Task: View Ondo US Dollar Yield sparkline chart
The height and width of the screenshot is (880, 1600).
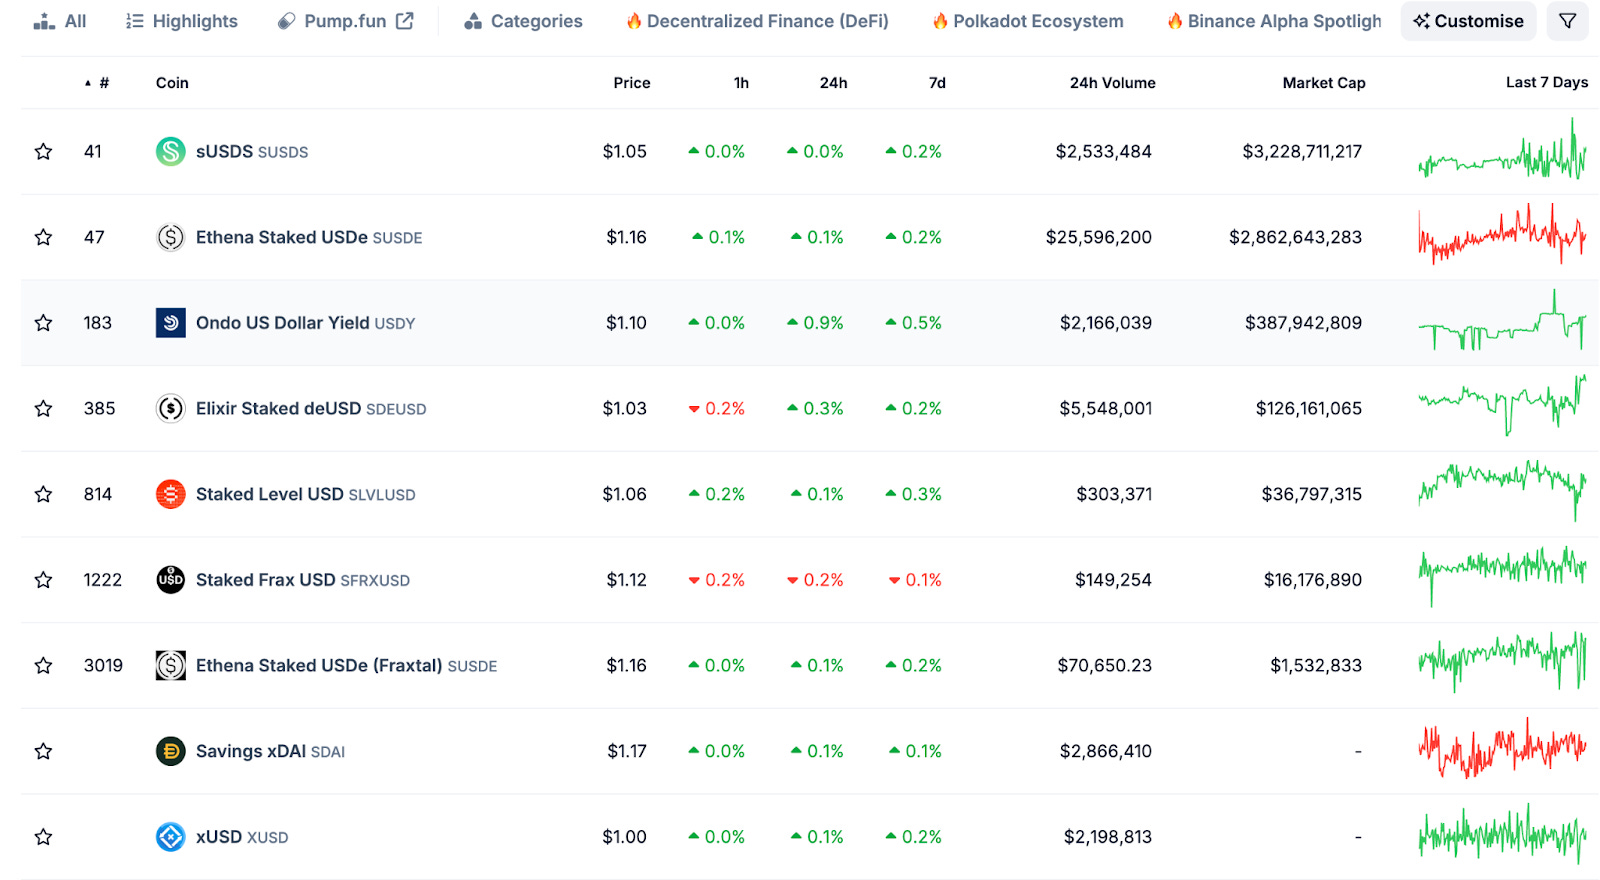Action: click(1502, 321)
